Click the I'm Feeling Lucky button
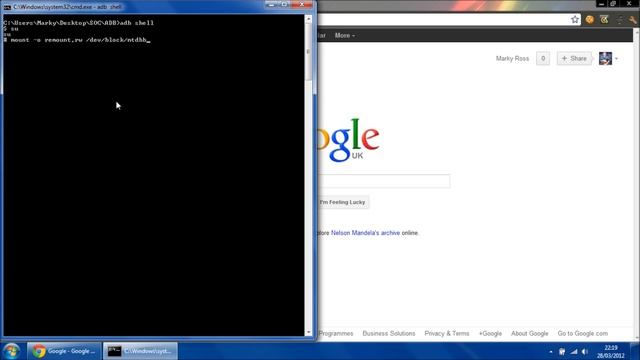Screen dimensions: 640x360 pos(342,202)
